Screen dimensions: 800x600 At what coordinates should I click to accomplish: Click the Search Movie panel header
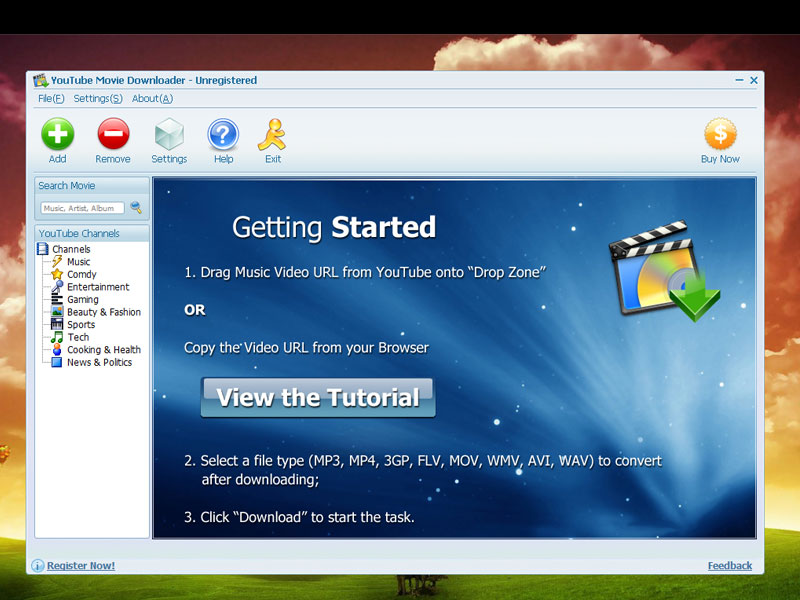(x=92, y=186)
